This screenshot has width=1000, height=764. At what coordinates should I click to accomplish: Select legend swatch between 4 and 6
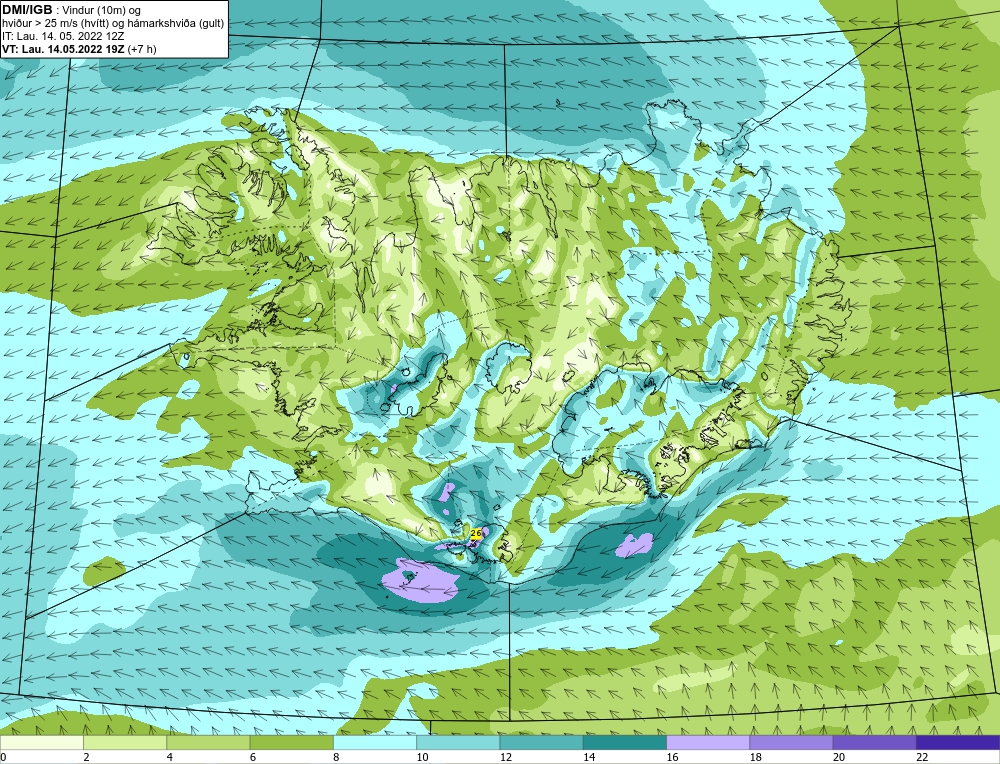[209, 742]
